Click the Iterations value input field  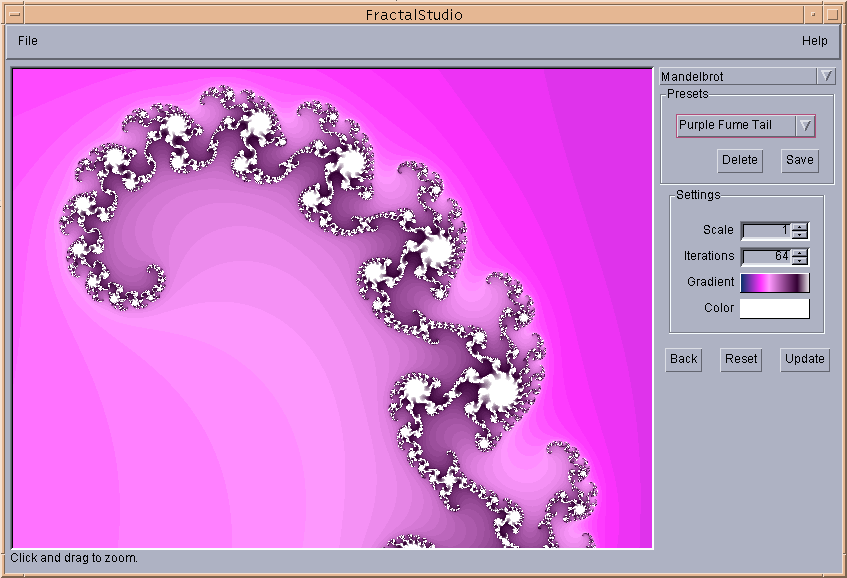point(765,256)
